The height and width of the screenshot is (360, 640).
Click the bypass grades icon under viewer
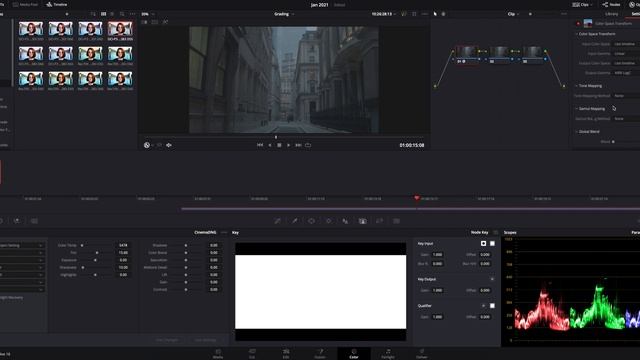click(147, 145)
